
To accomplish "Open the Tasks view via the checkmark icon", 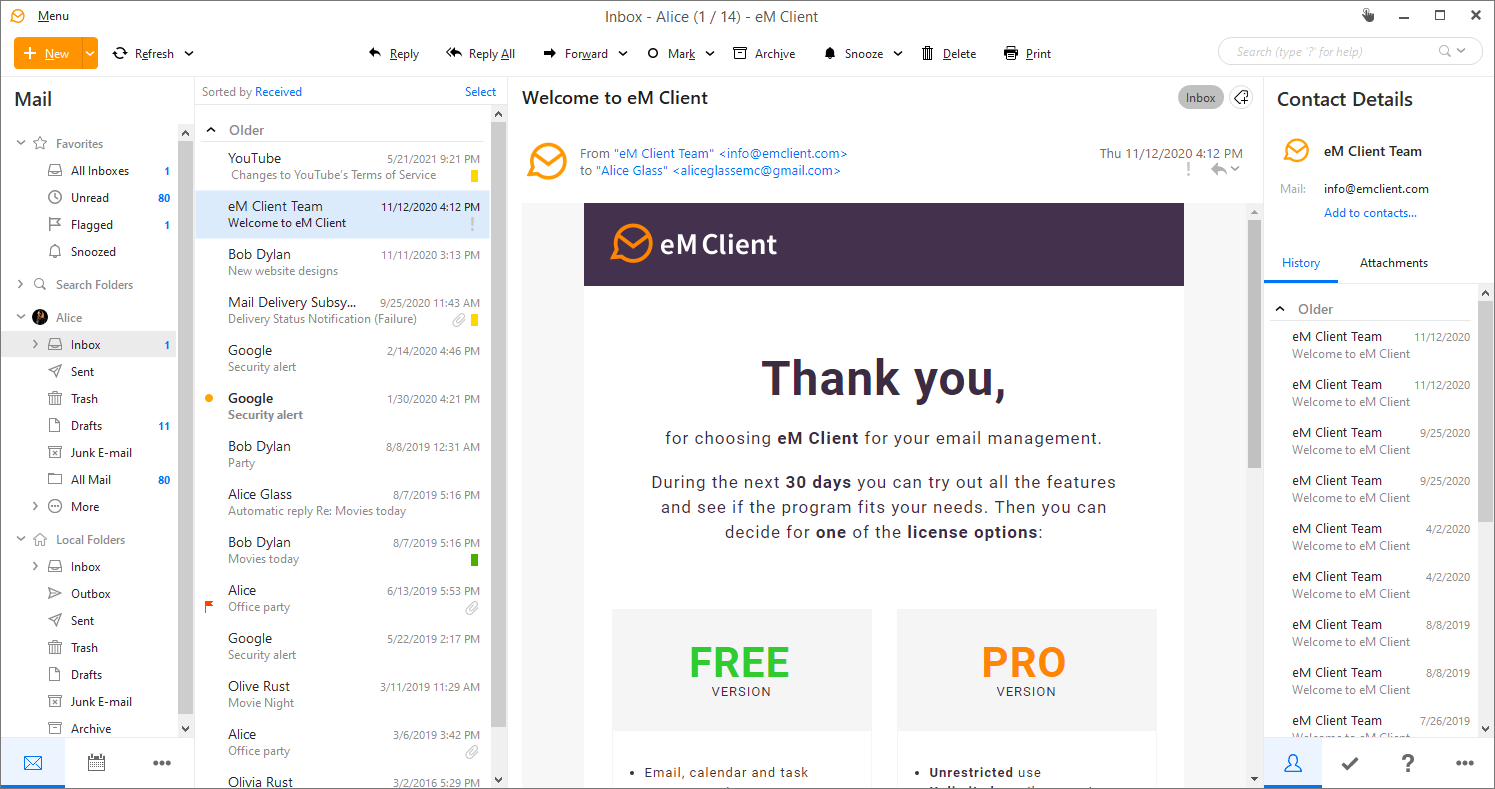I will click(x=1350, y=763).
